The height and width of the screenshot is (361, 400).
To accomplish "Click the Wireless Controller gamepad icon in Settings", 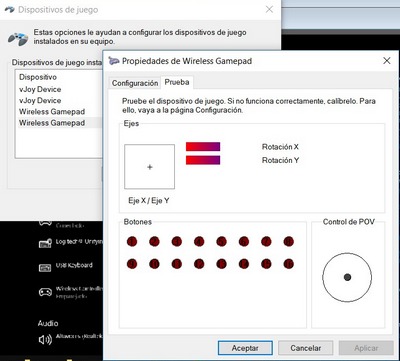I will tap(45, 292).
